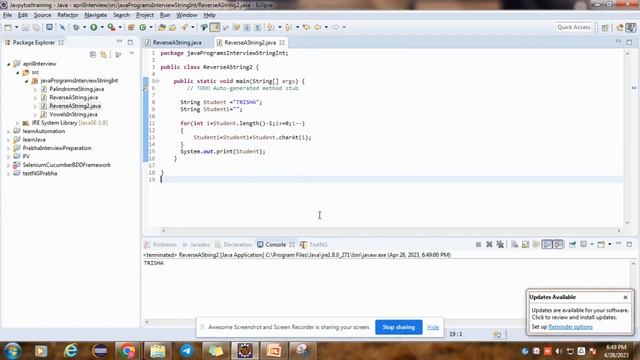Select VowelsInString.java in Package Explorer

point(73,114)
